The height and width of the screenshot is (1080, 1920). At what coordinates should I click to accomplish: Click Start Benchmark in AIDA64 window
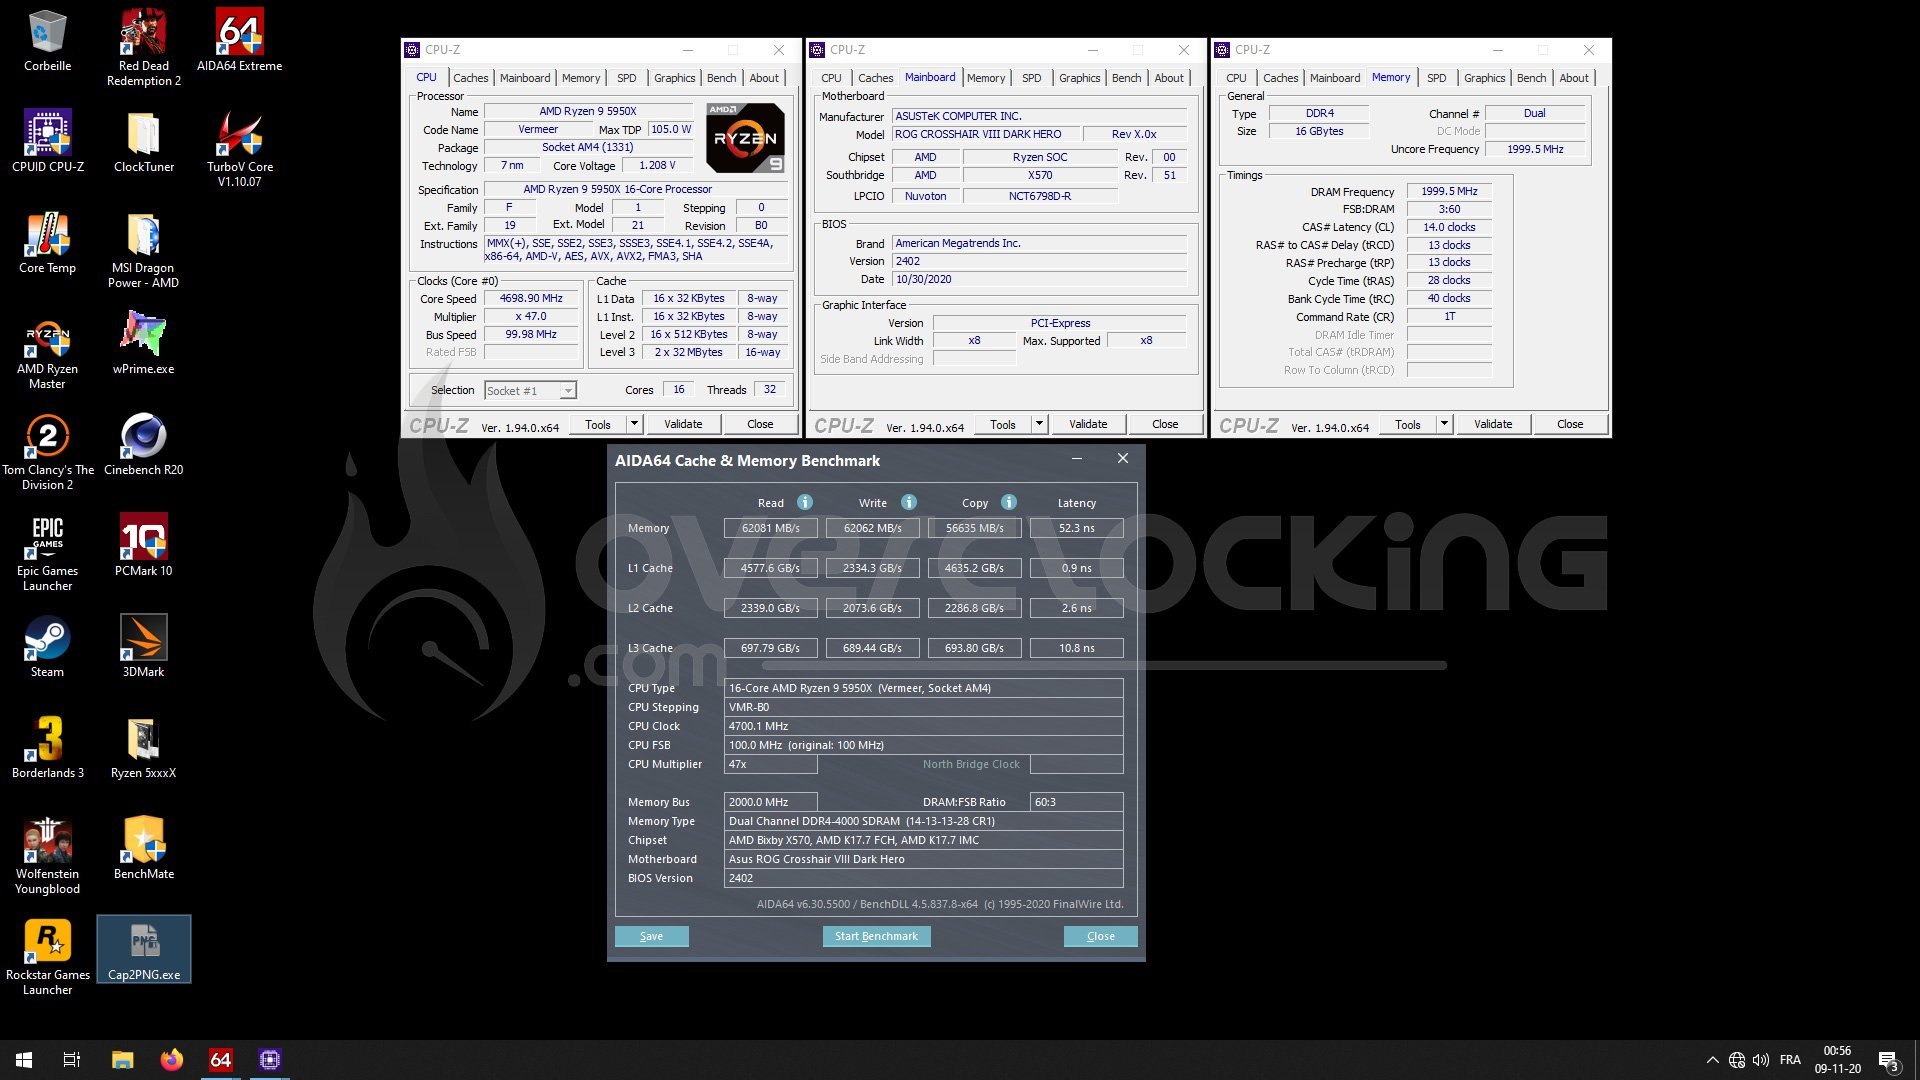pos(876,936)
